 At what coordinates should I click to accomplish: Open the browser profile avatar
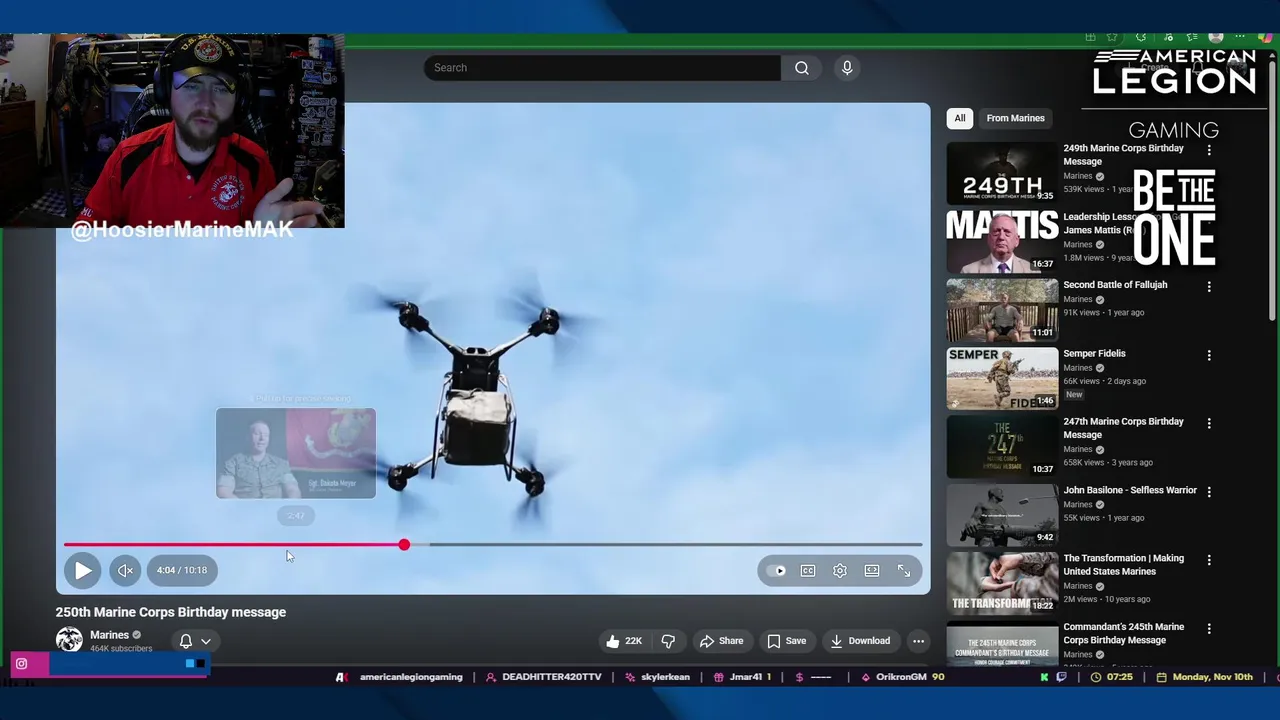click(1216, 38)
